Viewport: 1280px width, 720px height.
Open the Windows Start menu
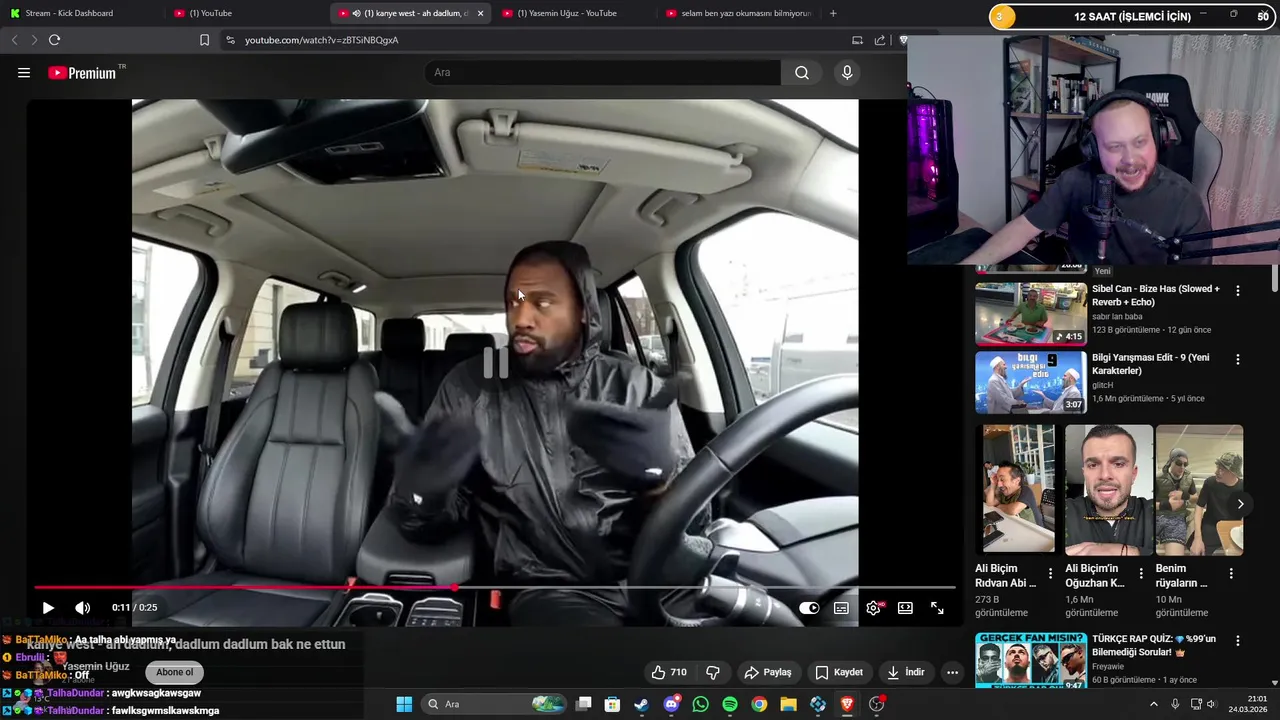pyautogui.click(x=404, y=704)
